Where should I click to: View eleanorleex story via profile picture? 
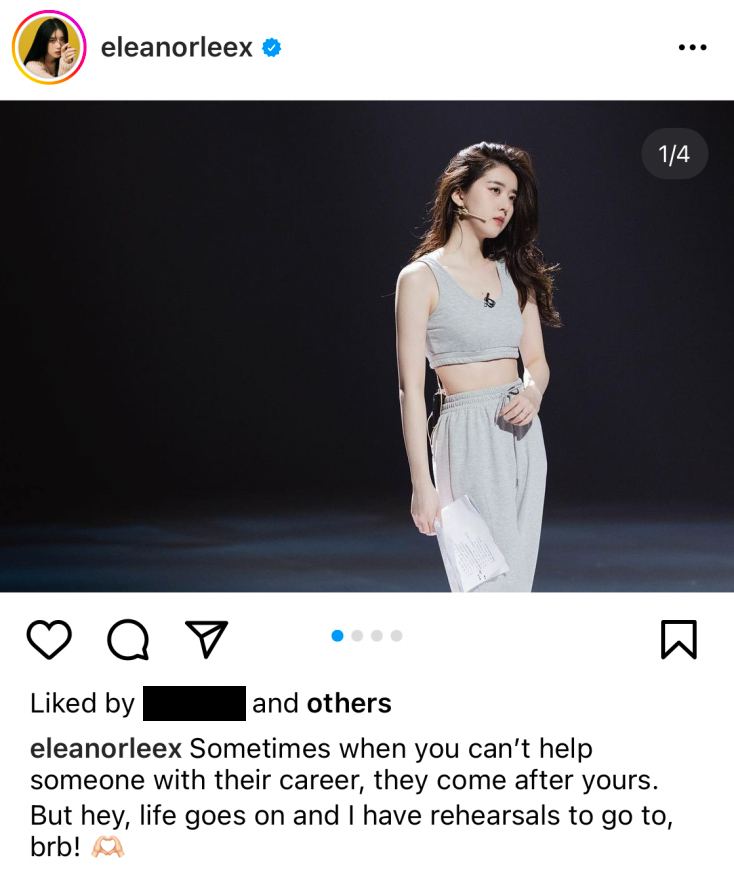pyautogui.click(x=49, y=47)
